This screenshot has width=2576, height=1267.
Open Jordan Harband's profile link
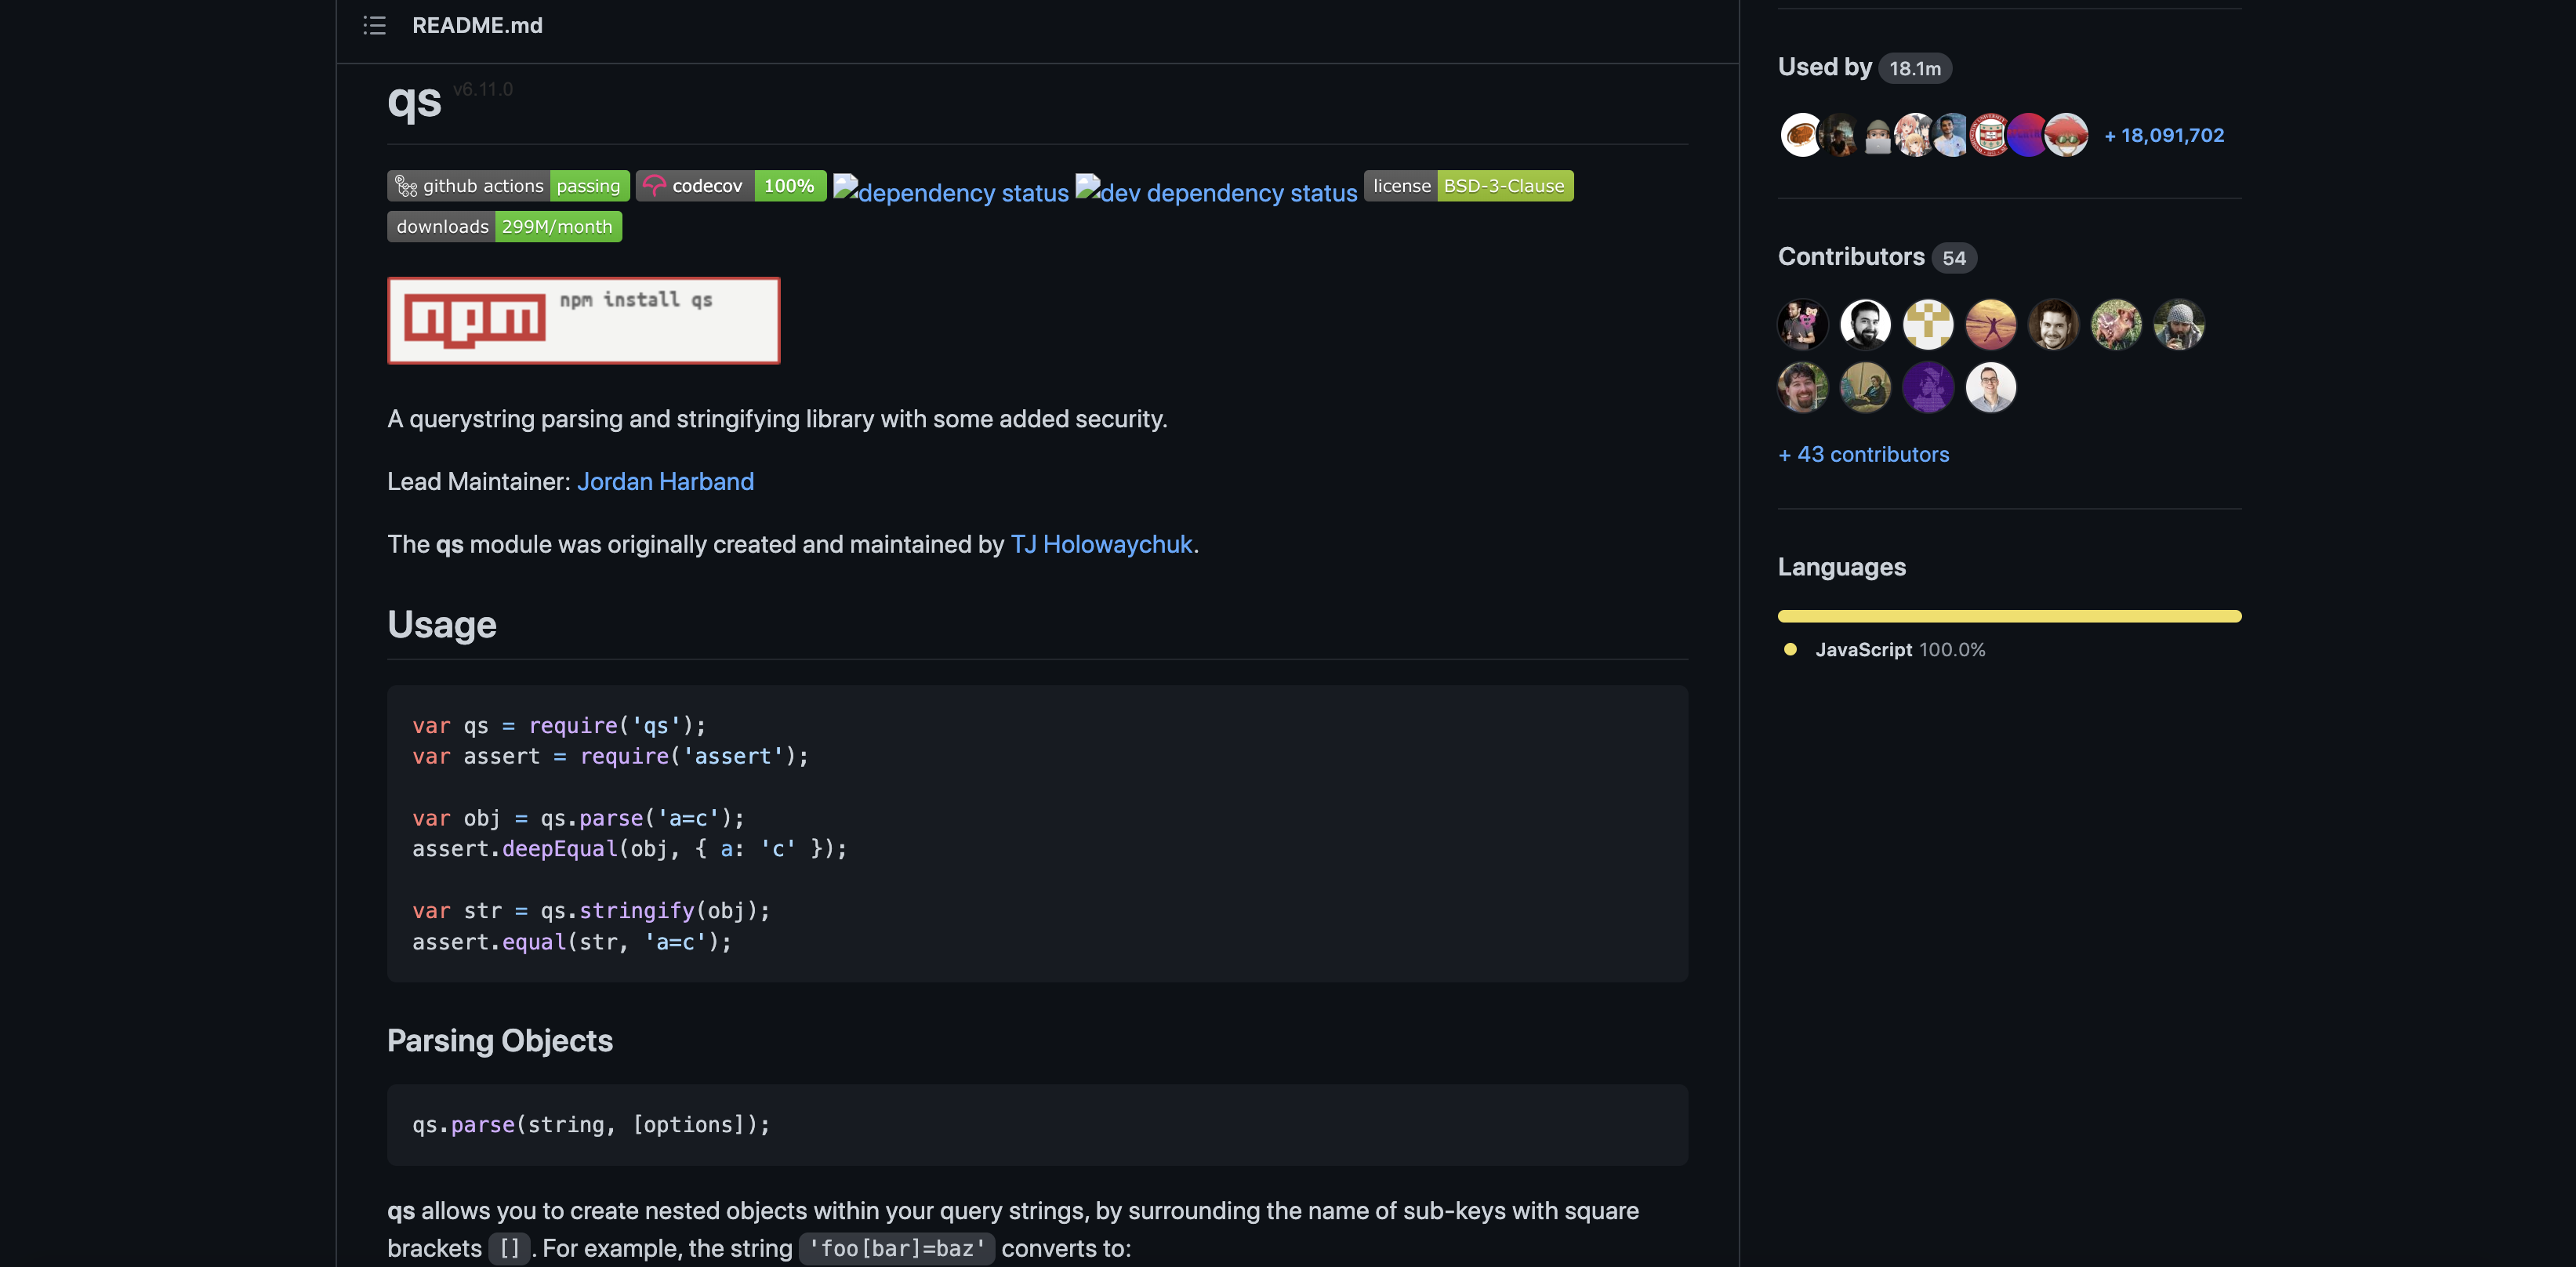tap(665, 481)
